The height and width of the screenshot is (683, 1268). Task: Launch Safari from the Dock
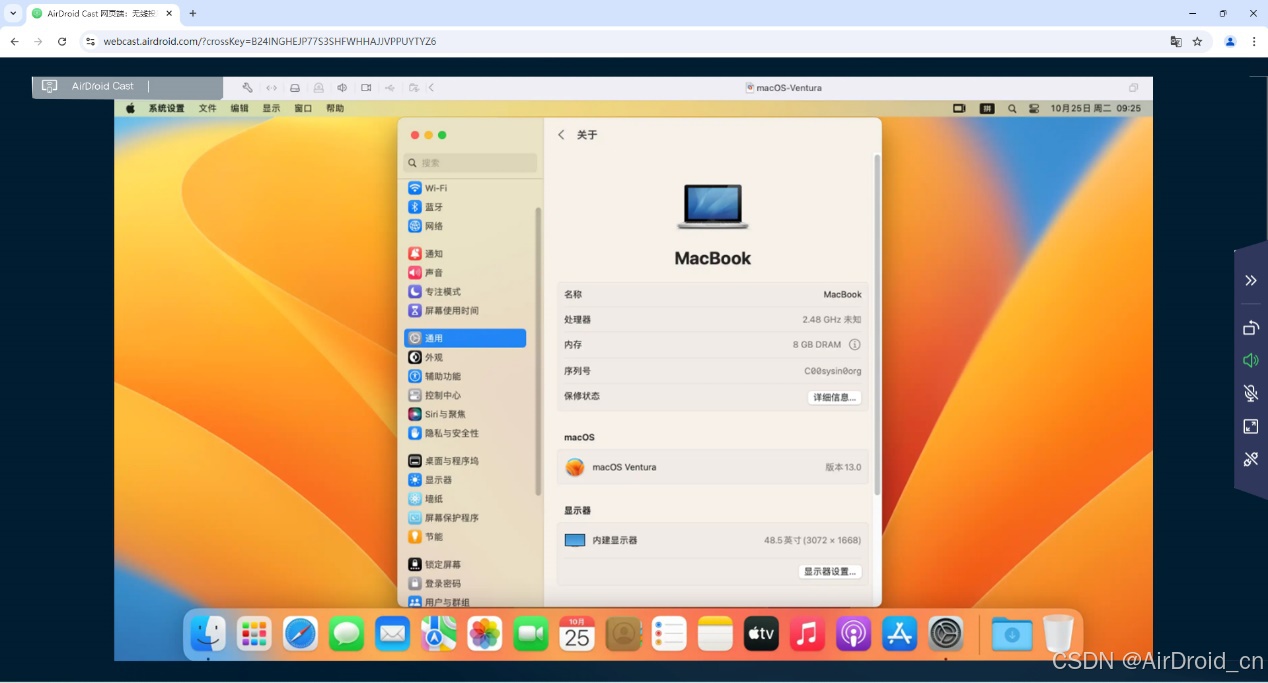tap(300, 633)
